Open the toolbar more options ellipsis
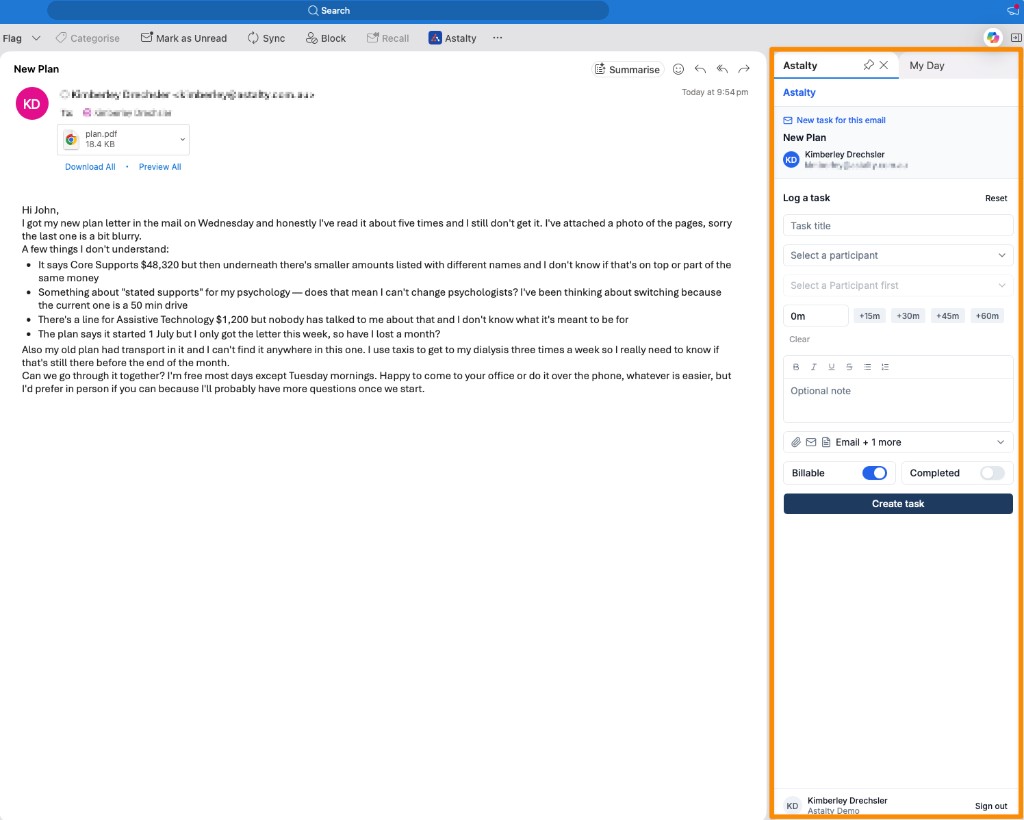Image resolution: width=1024 pixels, height=820 pixels. [498, 38]
